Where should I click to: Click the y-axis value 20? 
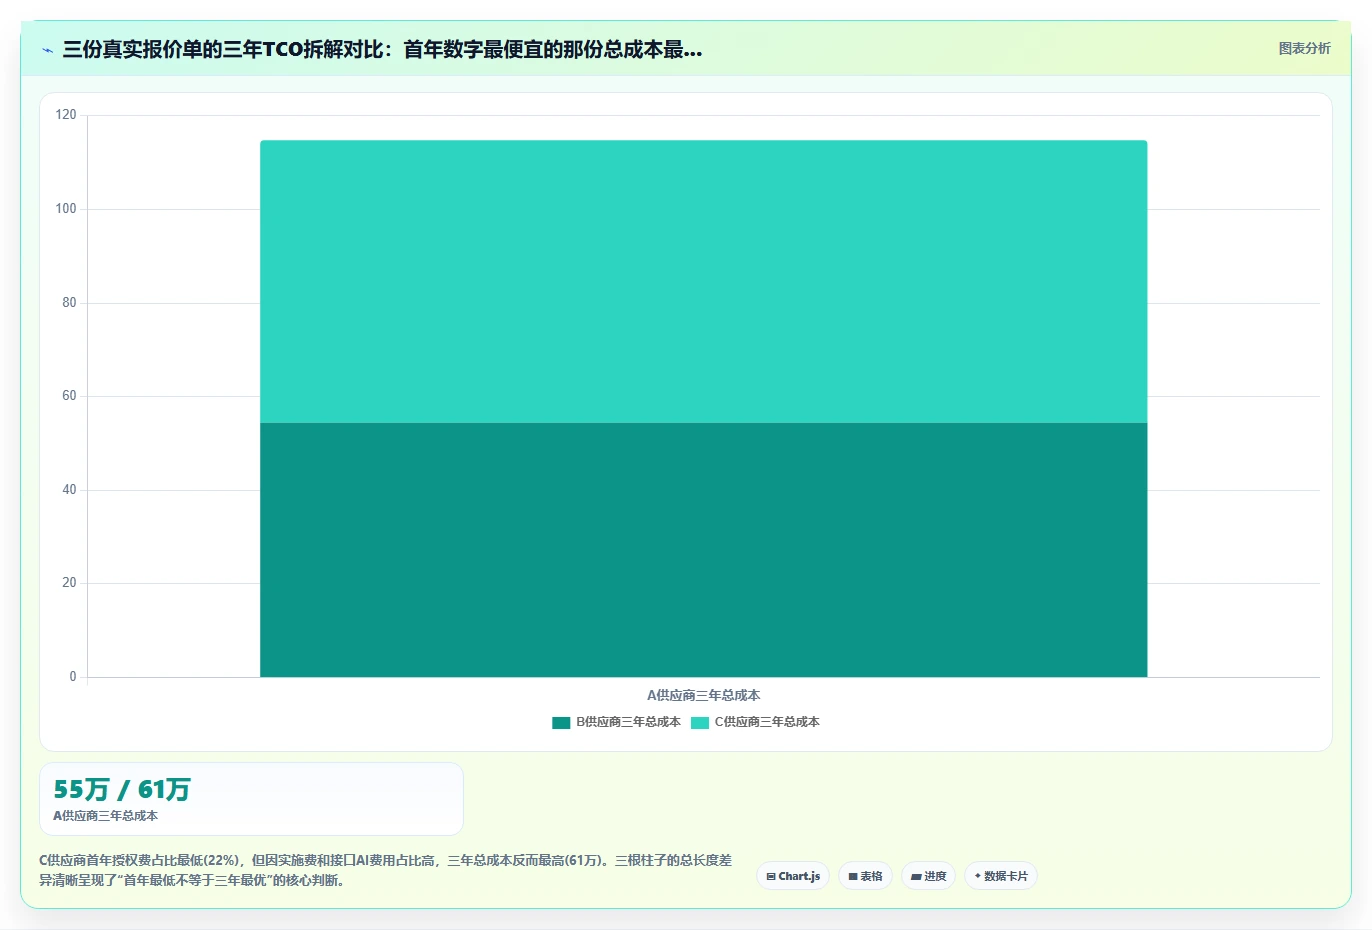point(69,583)
